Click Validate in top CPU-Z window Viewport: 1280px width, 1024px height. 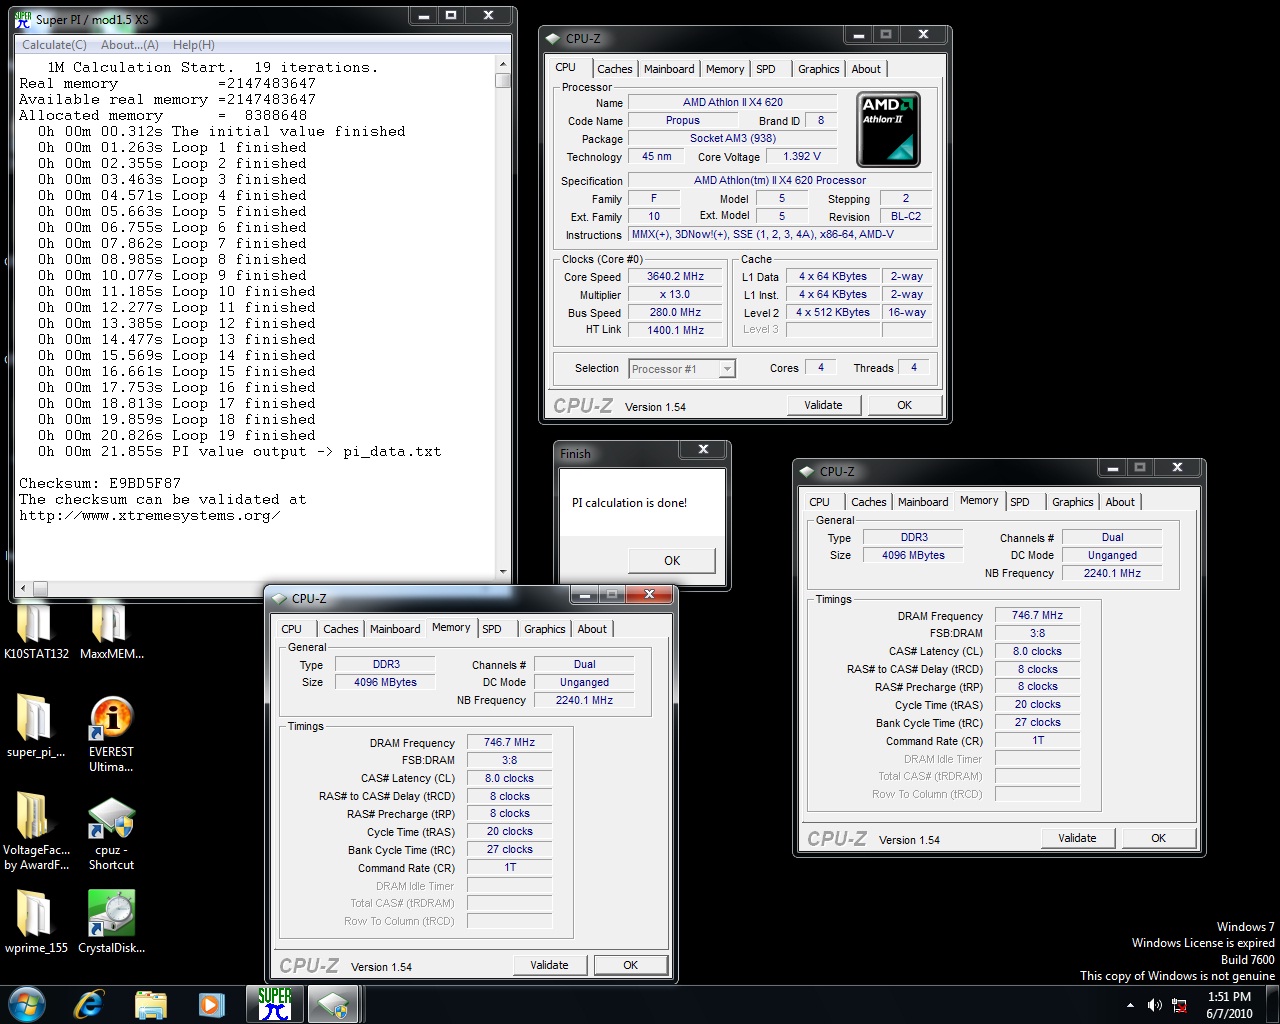(823, 405)
